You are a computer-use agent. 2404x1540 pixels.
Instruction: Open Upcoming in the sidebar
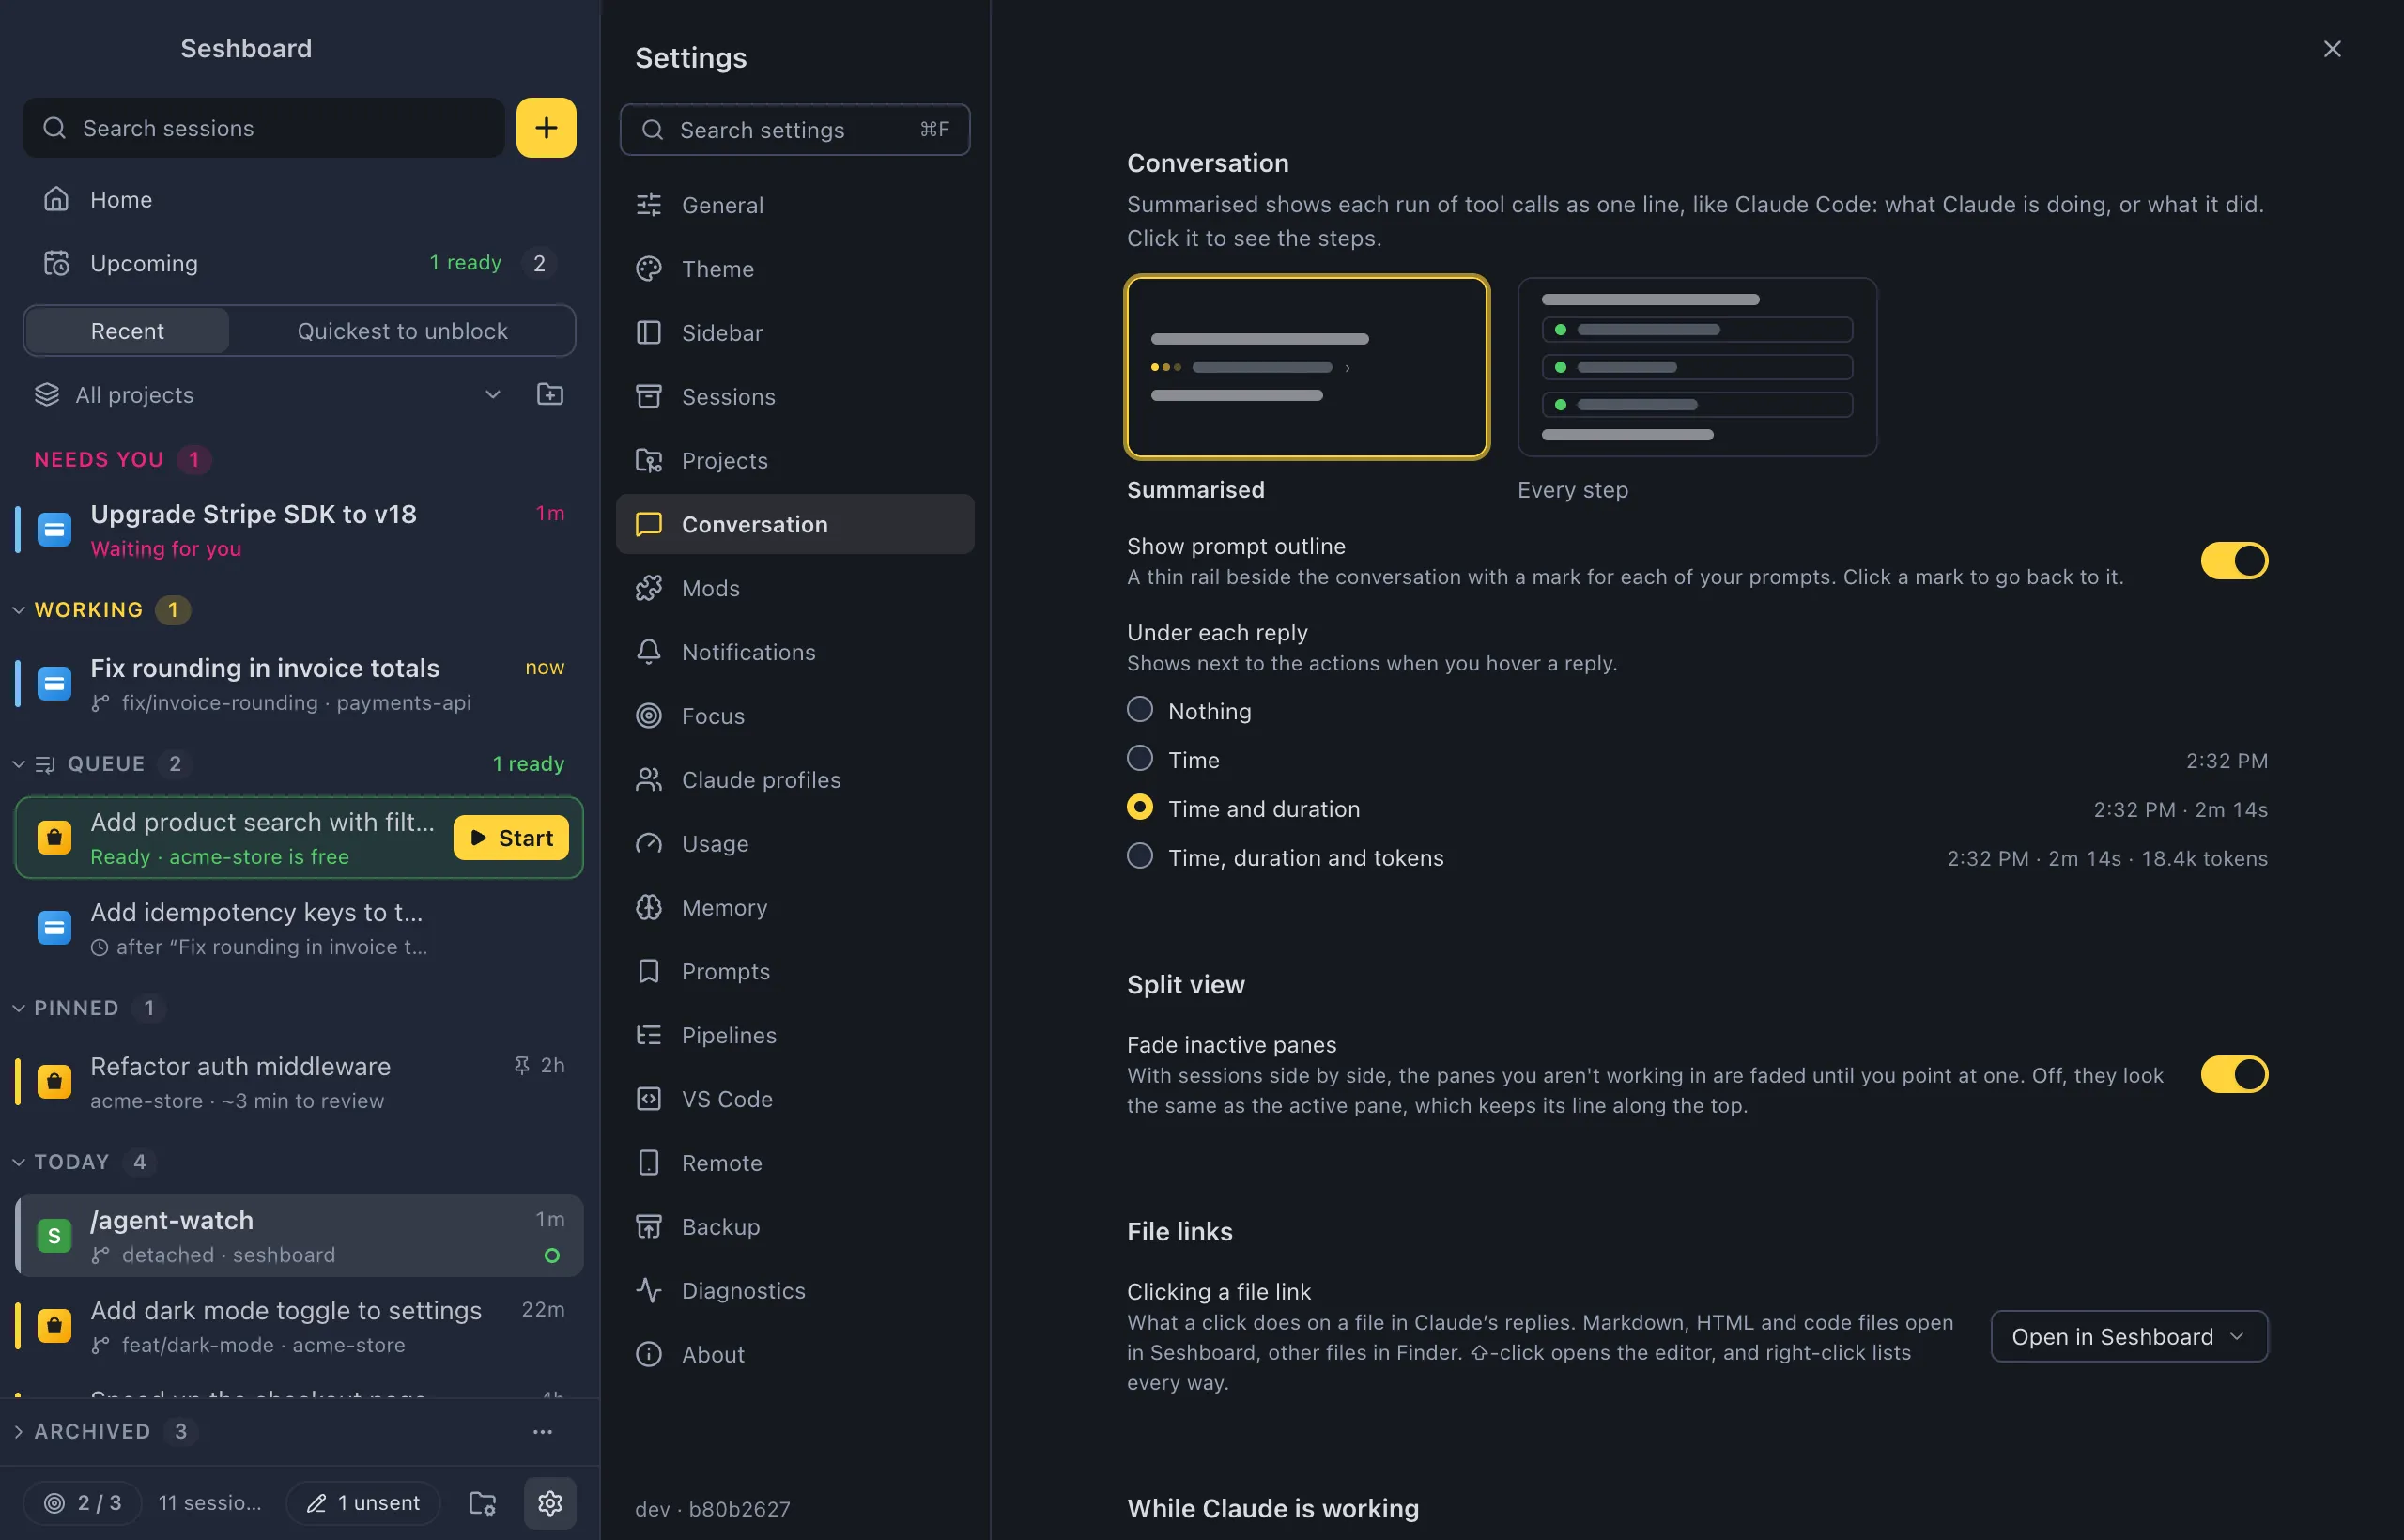(299, 263)
